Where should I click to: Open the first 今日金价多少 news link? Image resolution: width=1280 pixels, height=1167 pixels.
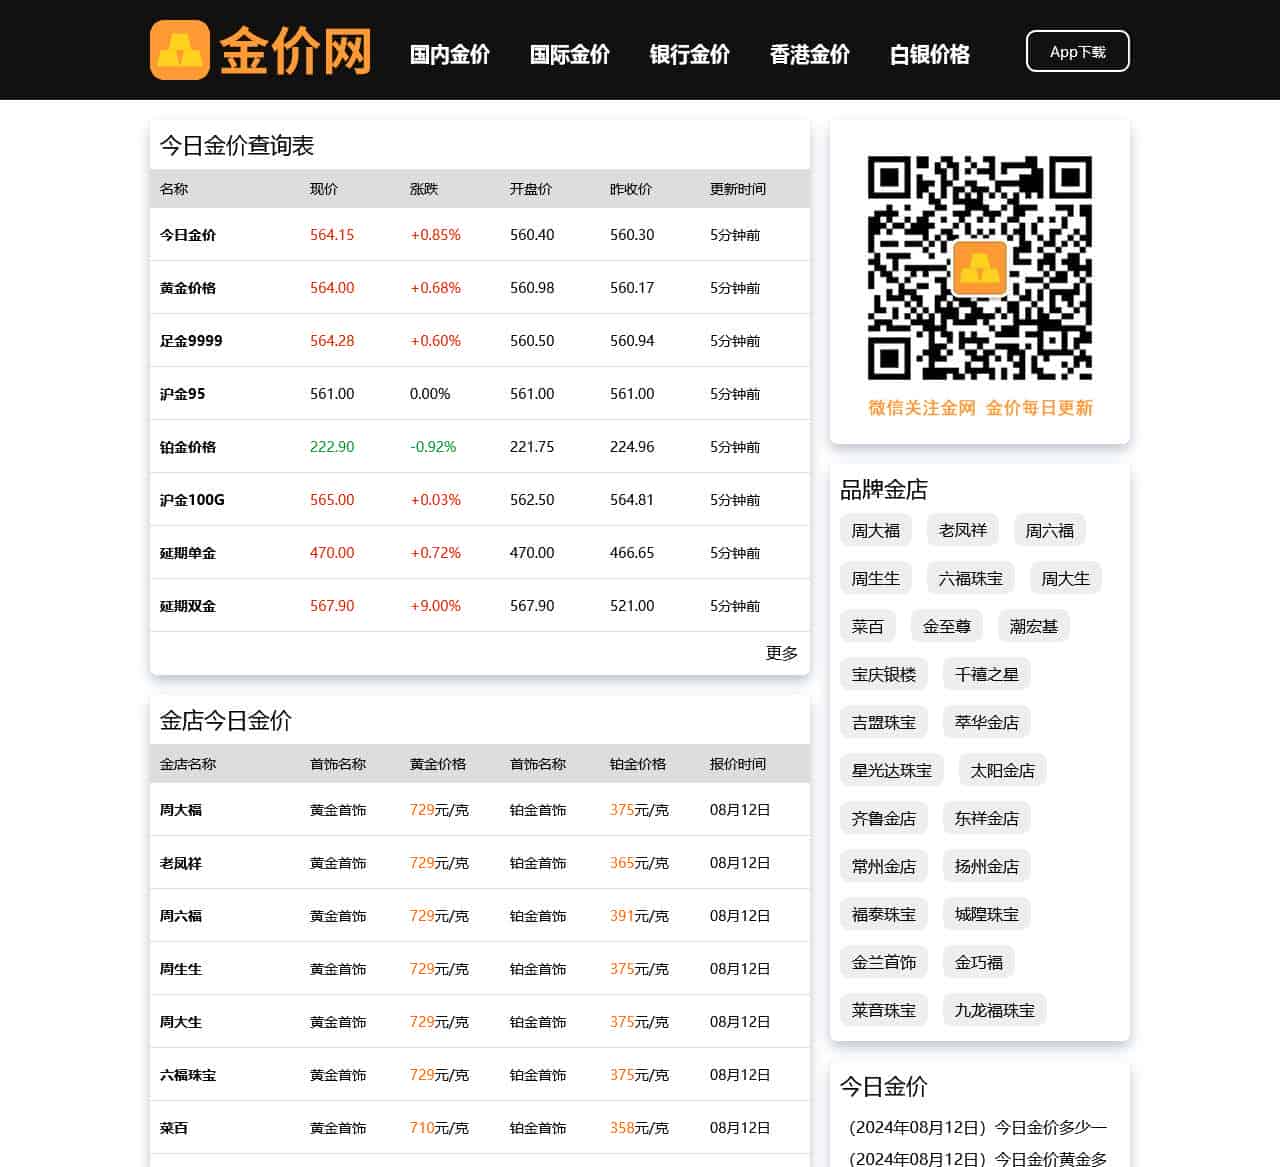pos(978,1127)
